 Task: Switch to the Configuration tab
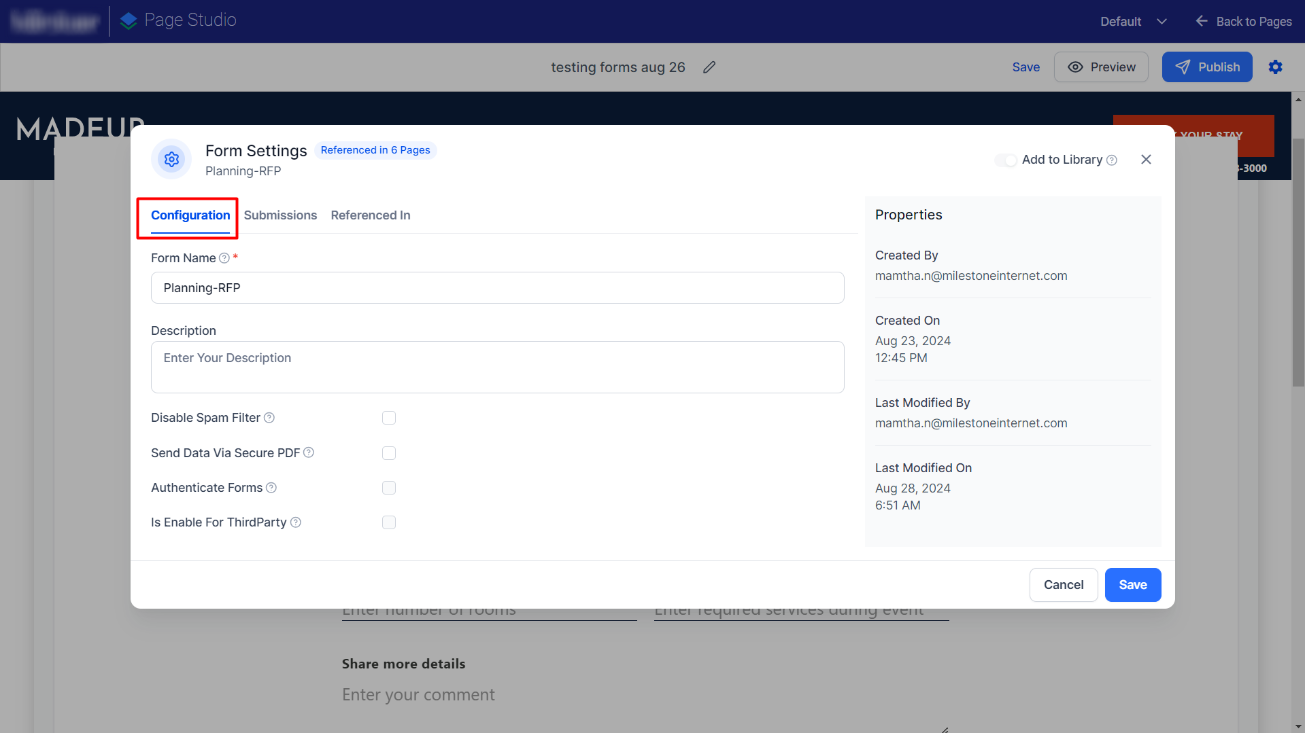tap(190, 215)
